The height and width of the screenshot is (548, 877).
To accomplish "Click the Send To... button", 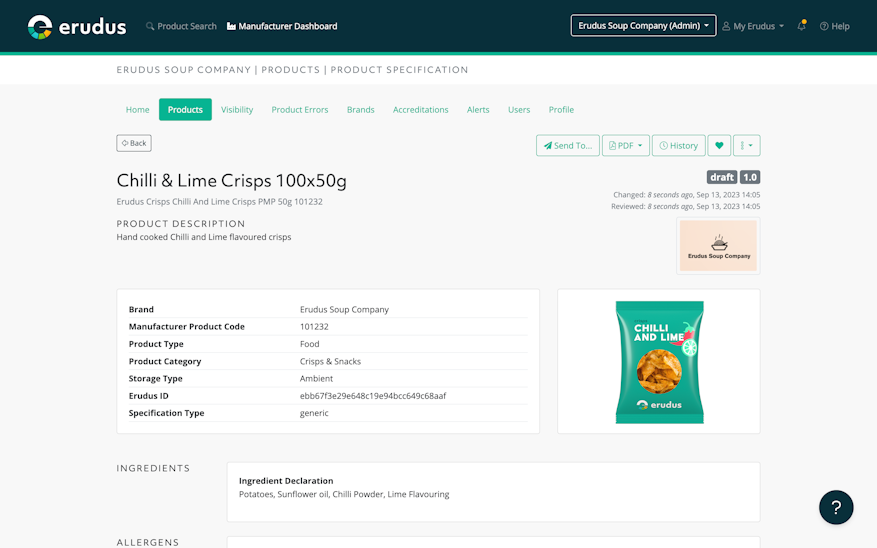I will [568, 145].
